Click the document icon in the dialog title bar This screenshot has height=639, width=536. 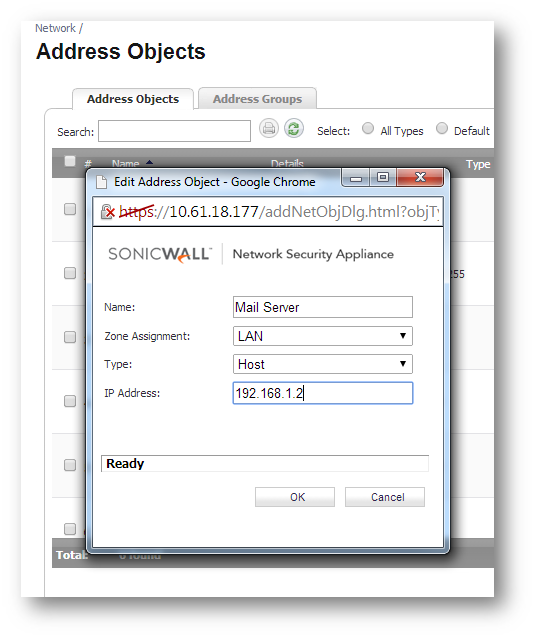[x=101, y=182]
